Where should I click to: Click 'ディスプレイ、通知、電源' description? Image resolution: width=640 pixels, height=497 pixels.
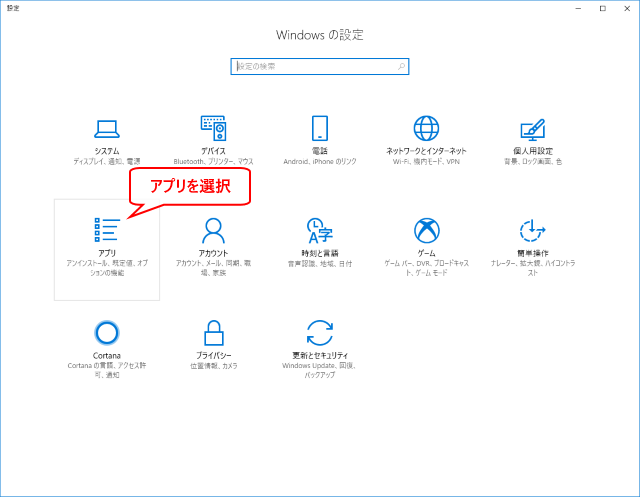[x=107, y=162]
